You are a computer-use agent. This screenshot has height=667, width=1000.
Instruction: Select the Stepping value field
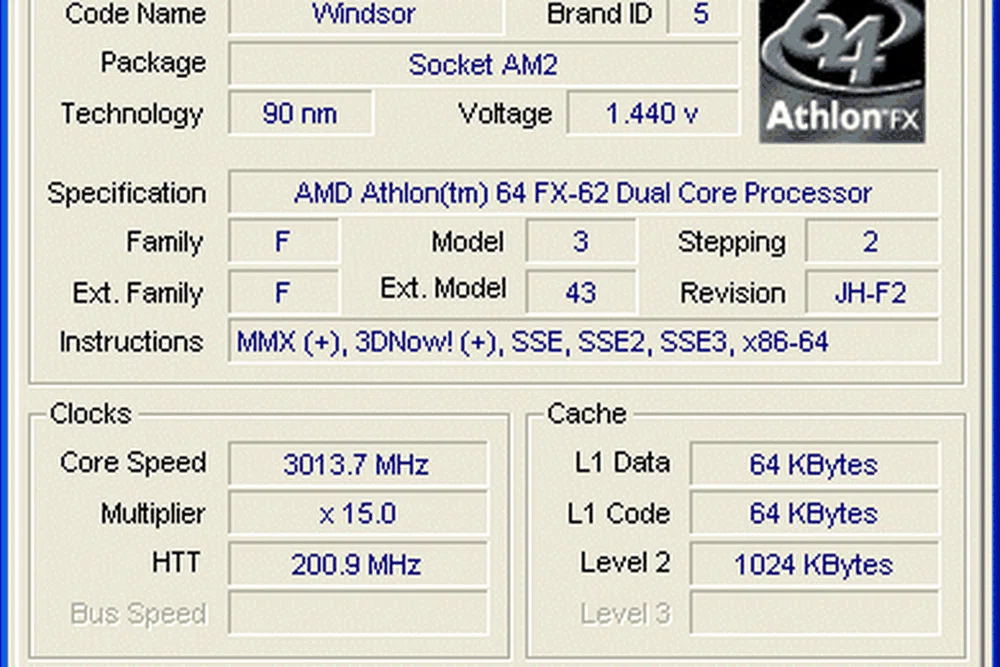pos(871,242)
